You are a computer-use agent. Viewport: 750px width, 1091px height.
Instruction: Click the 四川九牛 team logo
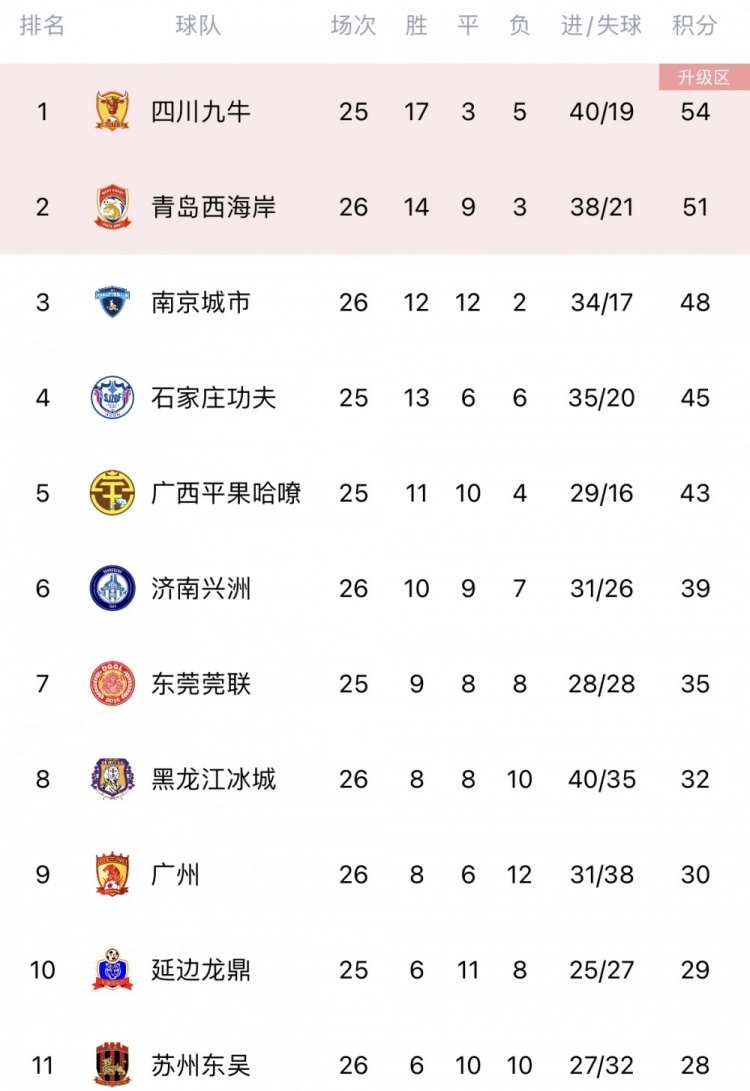point(112,111)
